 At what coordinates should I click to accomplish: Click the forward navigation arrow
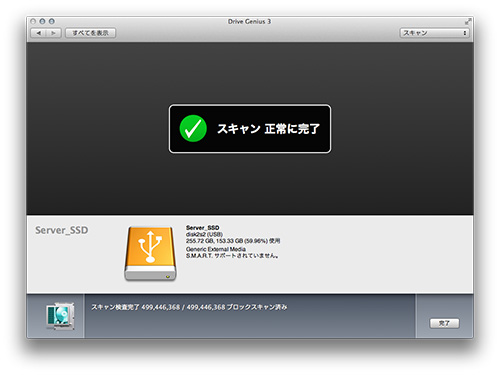tap(53, 33)
